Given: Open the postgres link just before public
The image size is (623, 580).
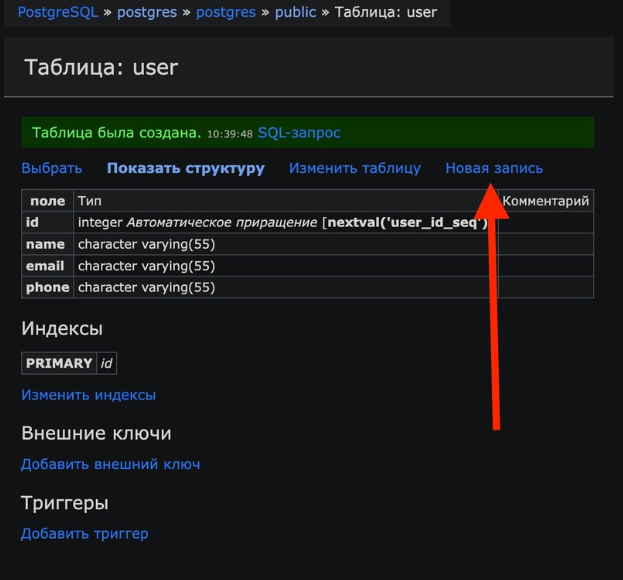Looking at the screenshot, I should tap(227, 12).
